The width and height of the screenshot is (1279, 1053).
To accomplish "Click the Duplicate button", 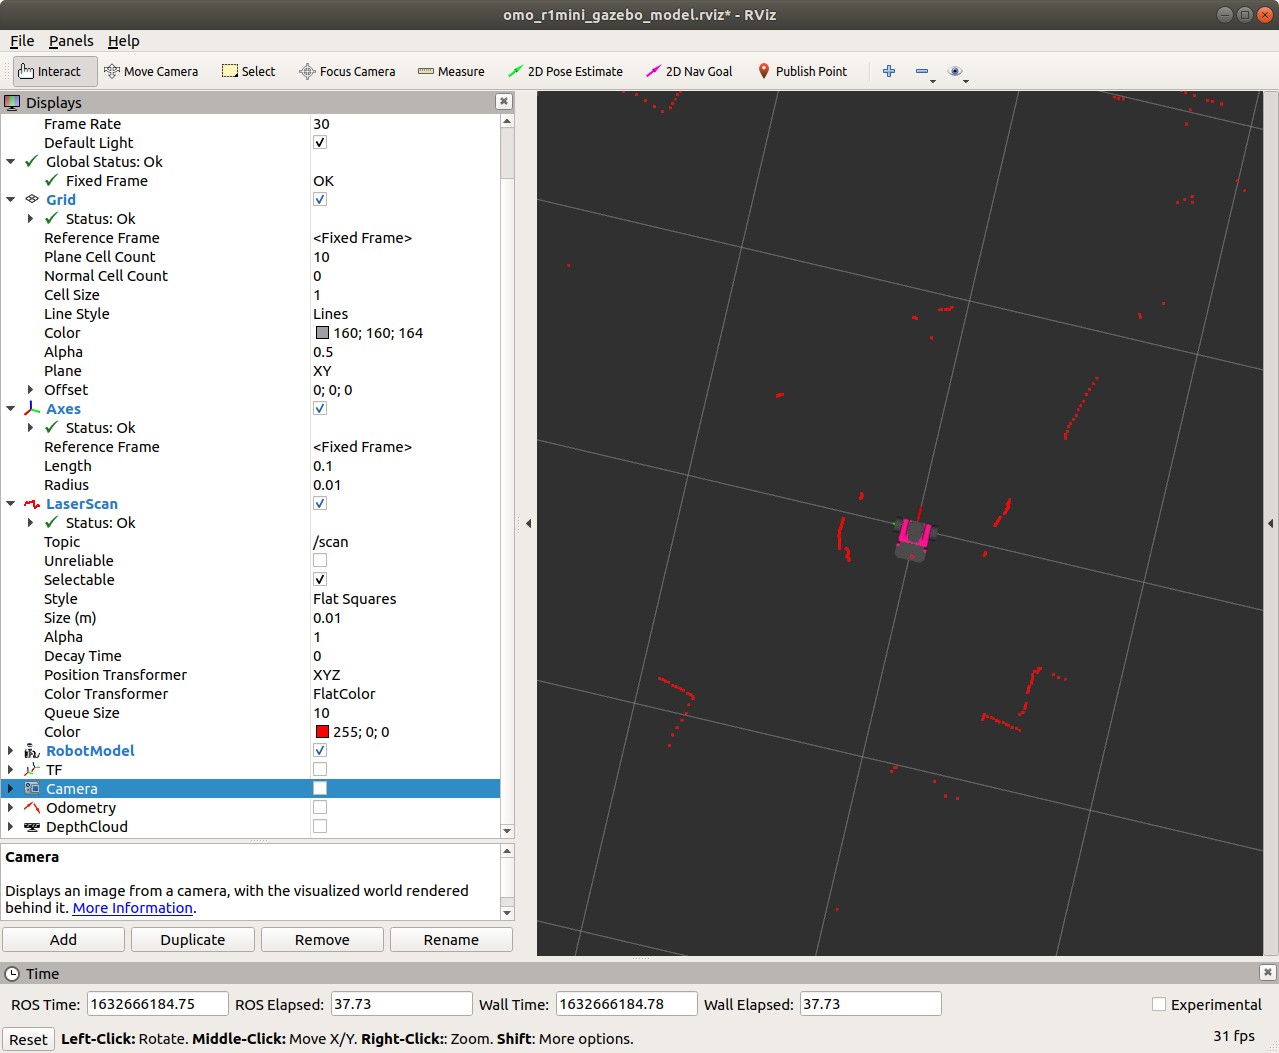I will click(x=193, y=939).
